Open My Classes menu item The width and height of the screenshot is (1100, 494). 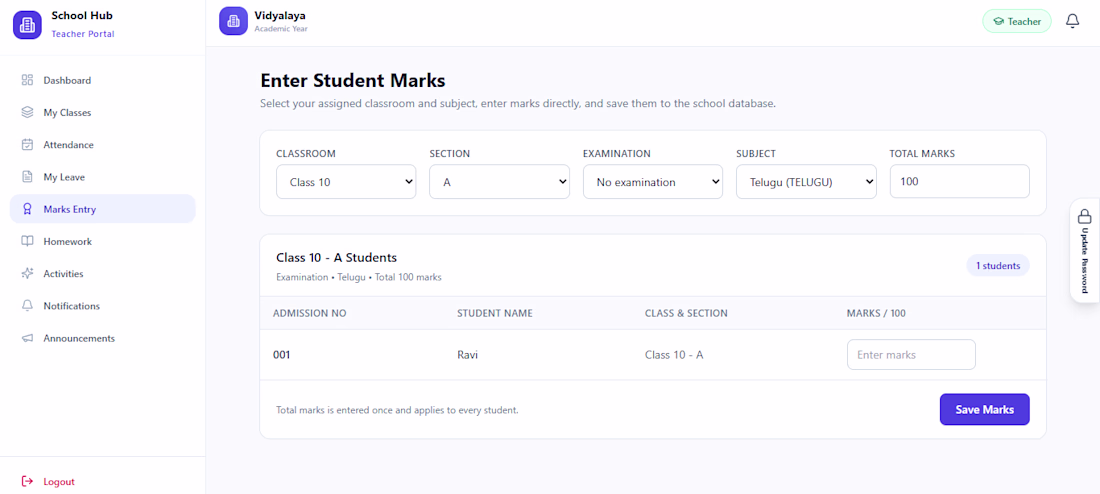point(102,112)
